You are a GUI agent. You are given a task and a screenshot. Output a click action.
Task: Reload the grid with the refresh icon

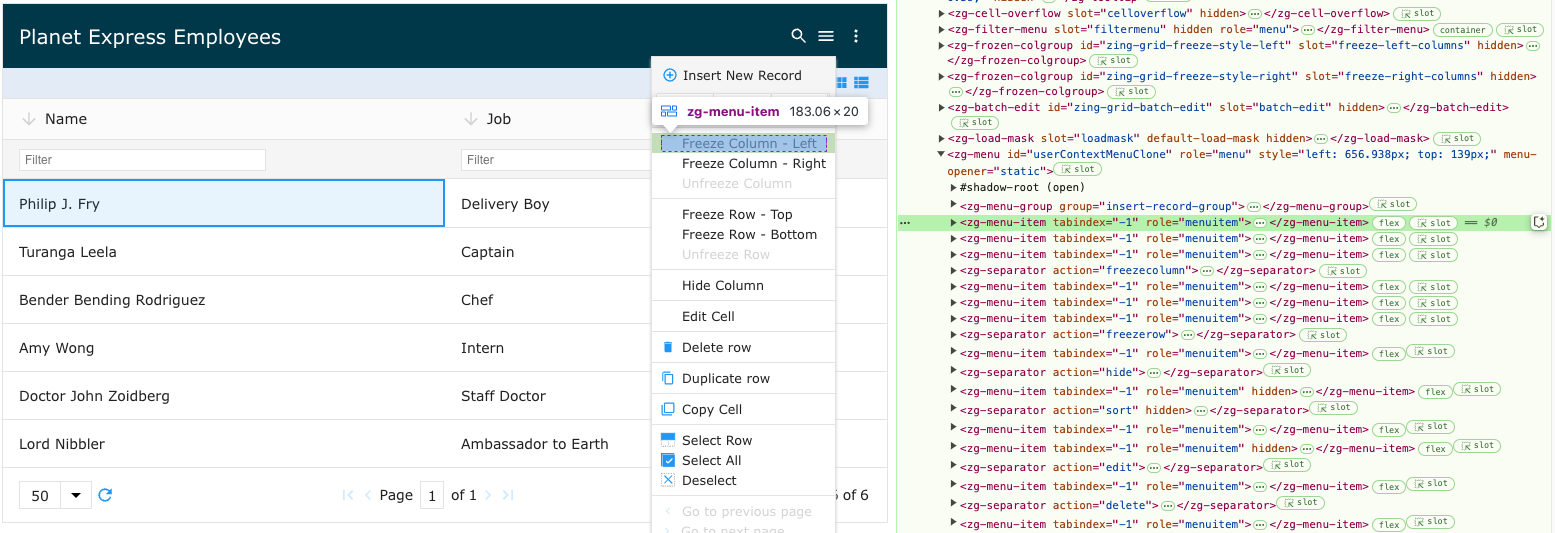click(105, 495)
